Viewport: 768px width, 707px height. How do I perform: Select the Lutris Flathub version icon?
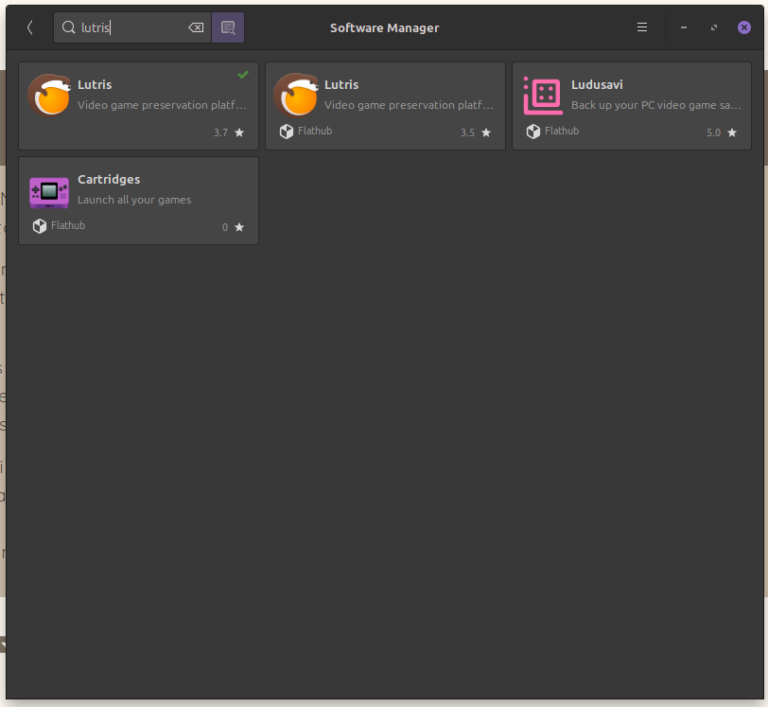(296, 96)
